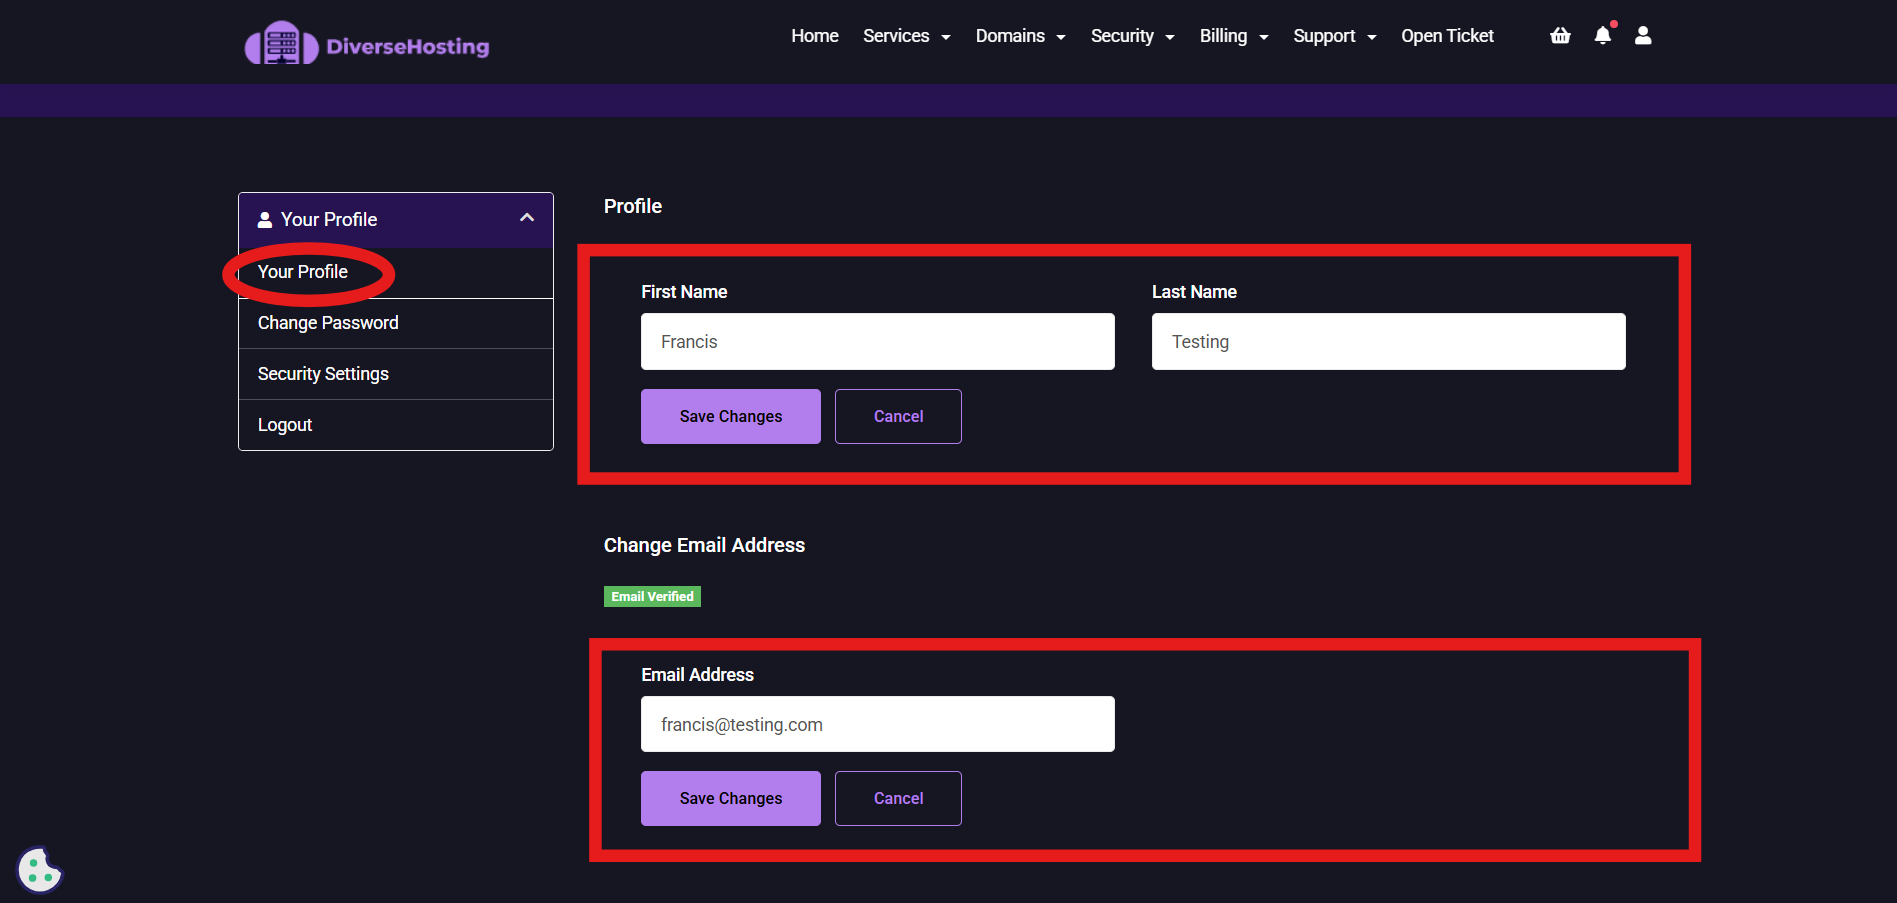The height and width of the screenshot is (903, 1897).
Task: Click the DiverseHosting logo
Action: 367,45
